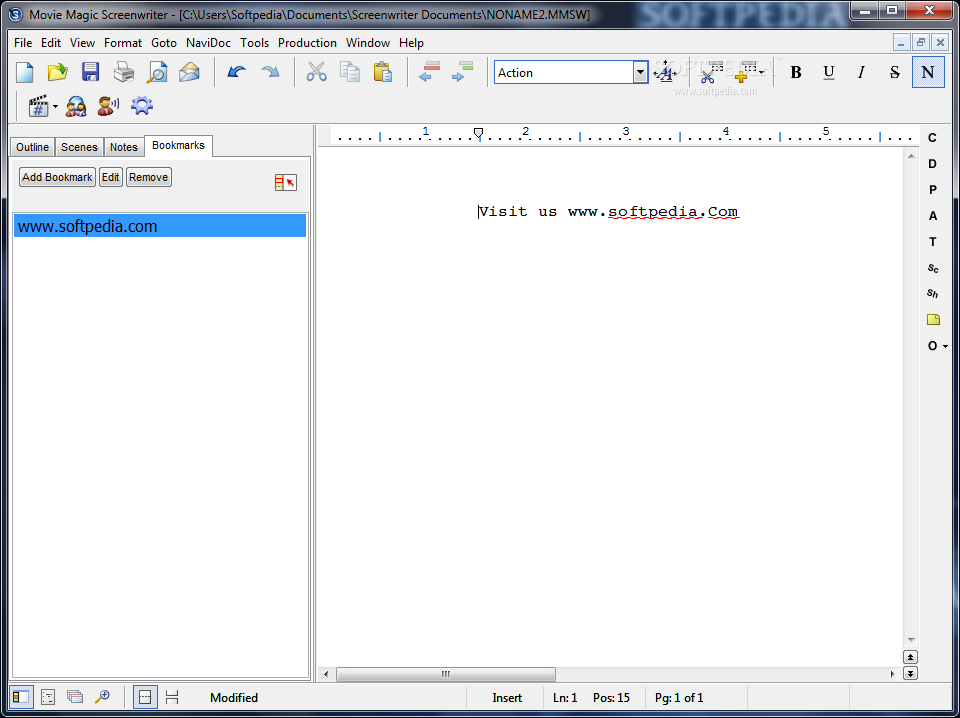The width and height of the screenshot is (960, 718).
Task: Expand the yellow plus page icon dropdown arrow
Action: click(x=762, y=72)
